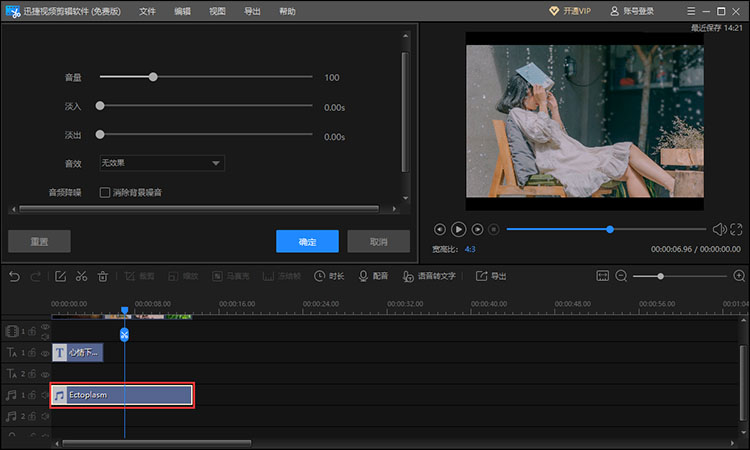The width and height of the screenshot is (750, 450).
Task: Enter fullscreen preview mode
Action: pos(736,230)
